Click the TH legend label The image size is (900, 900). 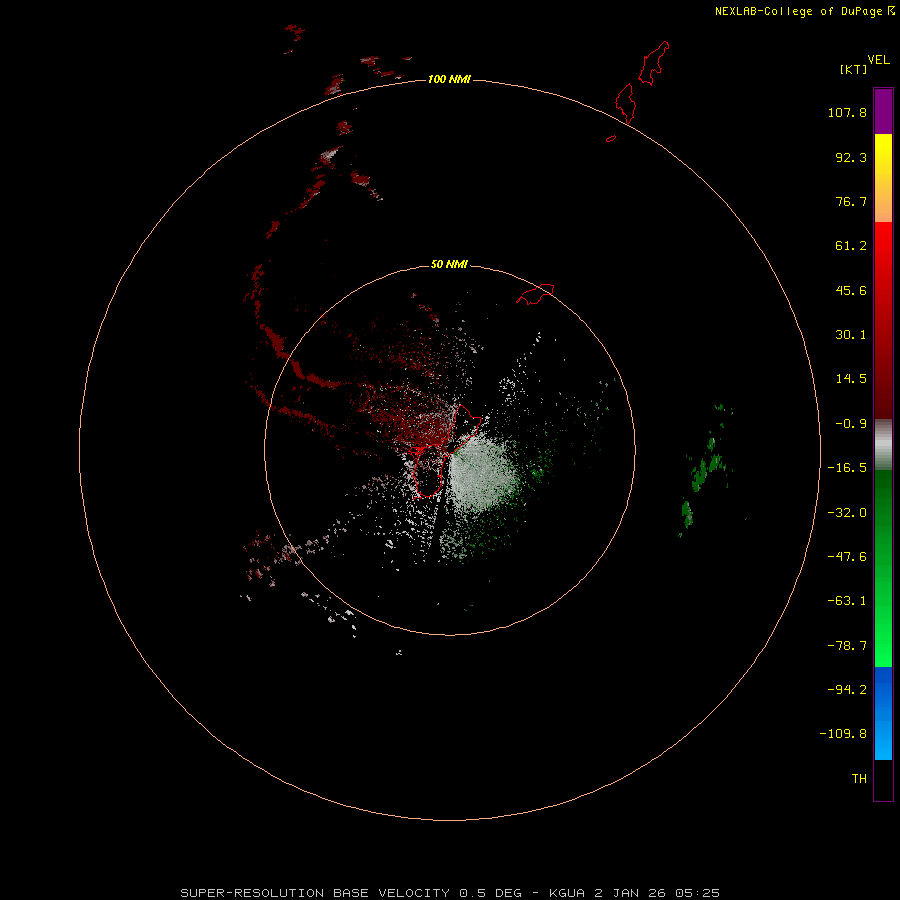(859, 779)
